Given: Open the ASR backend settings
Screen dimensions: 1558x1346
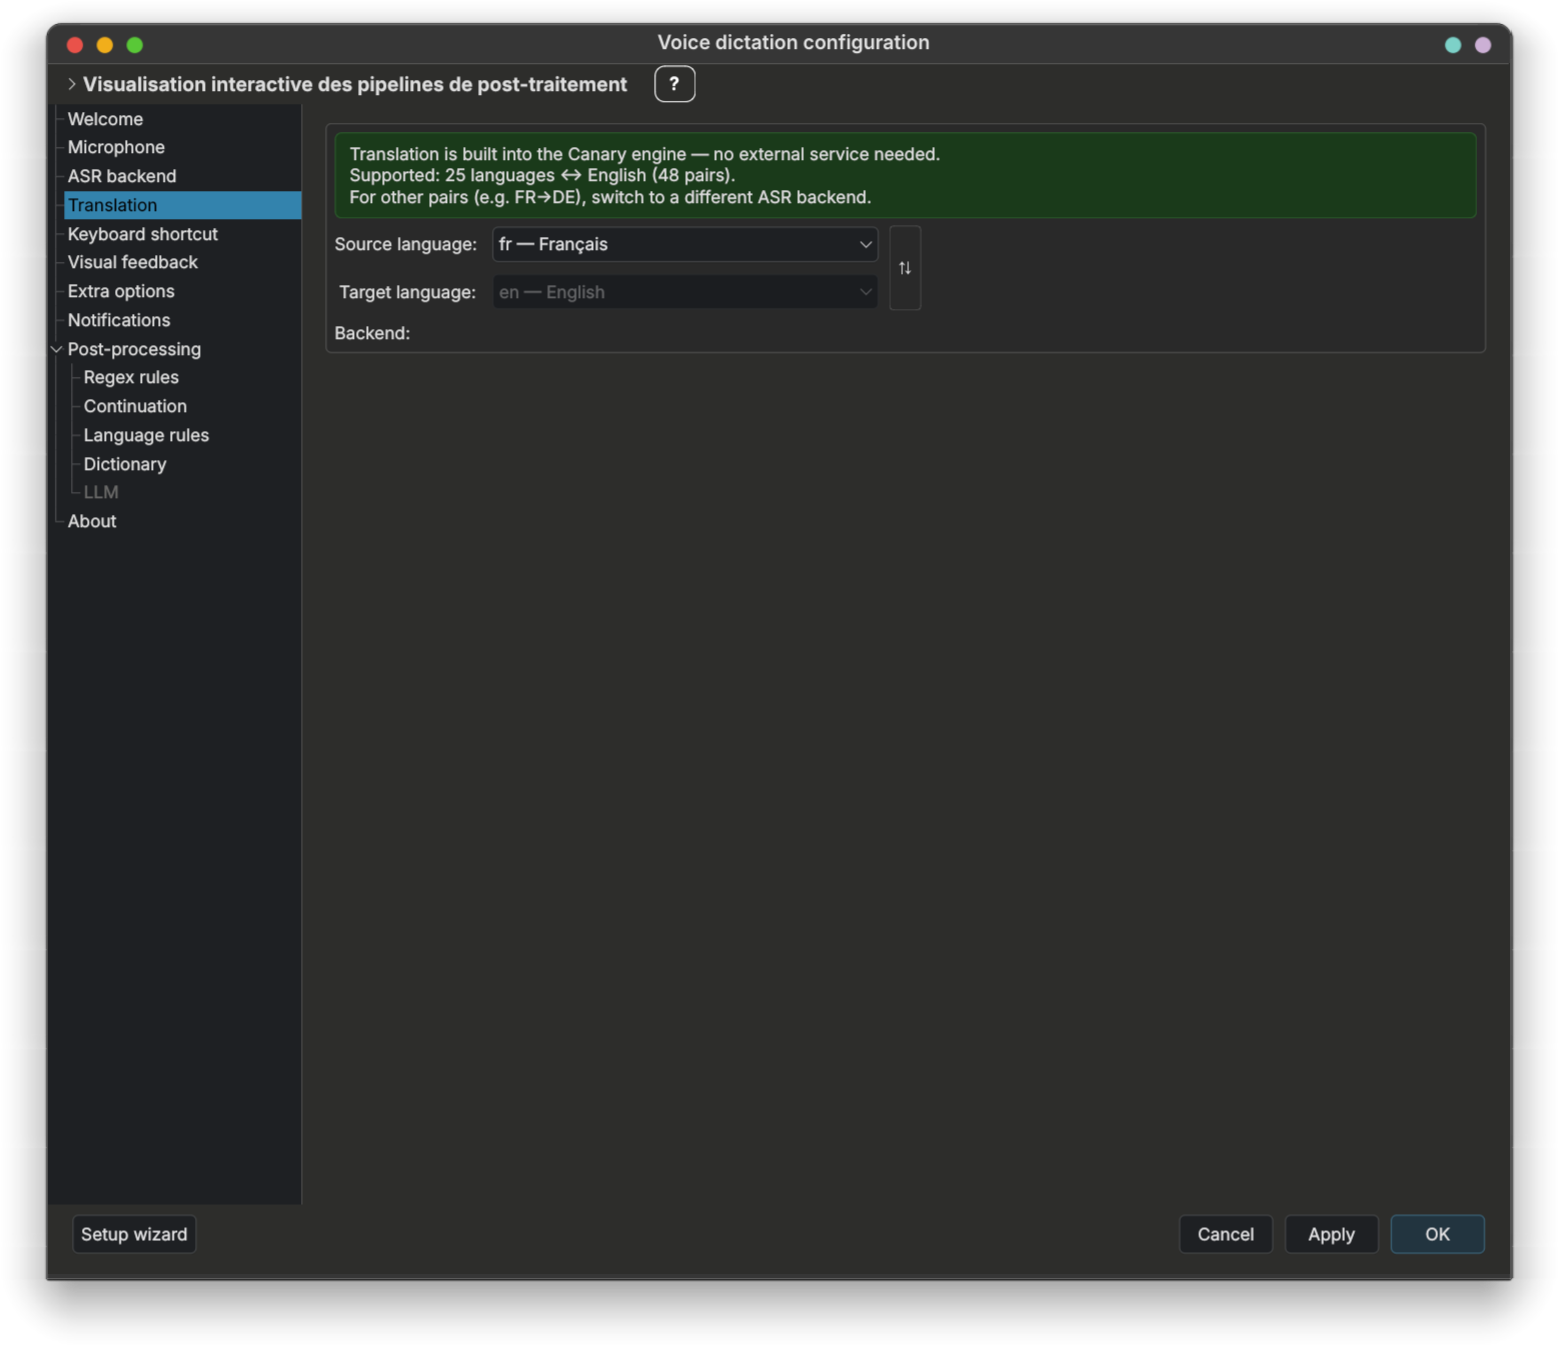Looking at the screenshot, I should tap(122, 176).
